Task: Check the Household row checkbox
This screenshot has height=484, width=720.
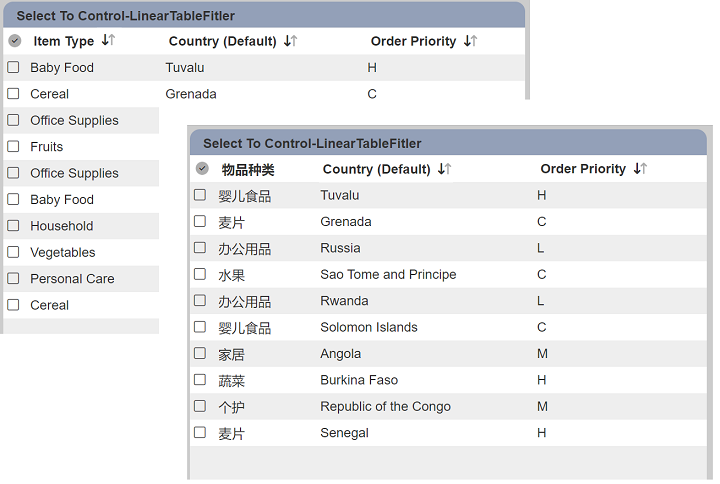Action: click(13, 226)
